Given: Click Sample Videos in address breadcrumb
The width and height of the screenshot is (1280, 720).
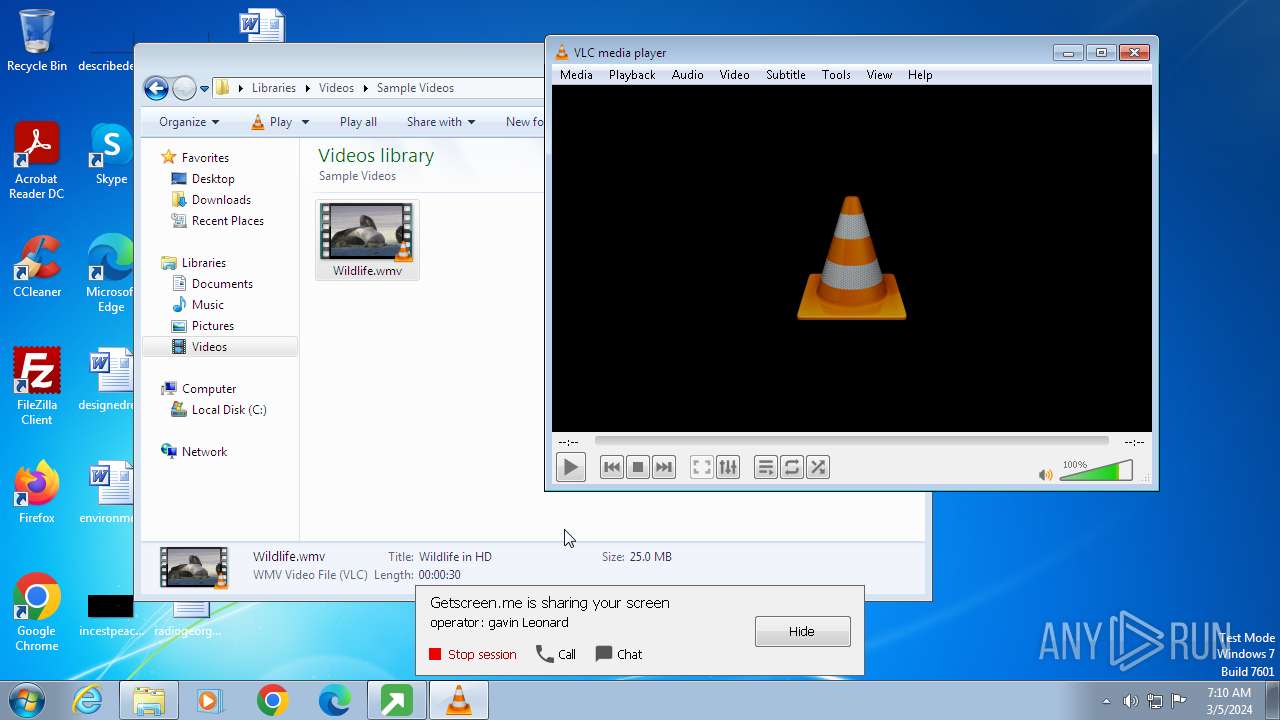Looking at the screenshot, I should tap(415, 88).
